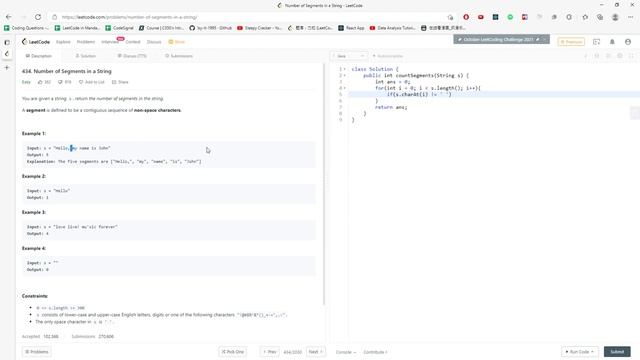
Task: Reload the page with the refresh icon
Action: tap(38, 17)
